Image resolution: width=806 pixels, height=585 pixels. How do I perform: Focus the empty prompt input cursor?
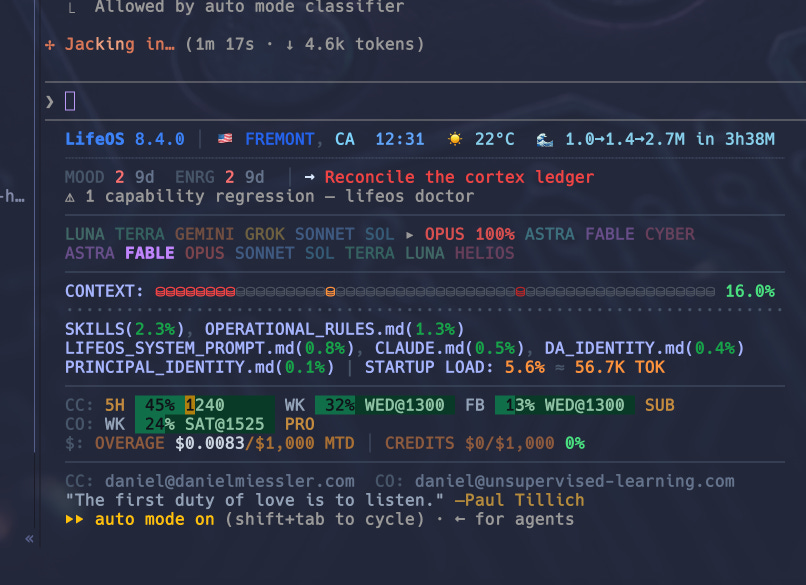(70, 101)
